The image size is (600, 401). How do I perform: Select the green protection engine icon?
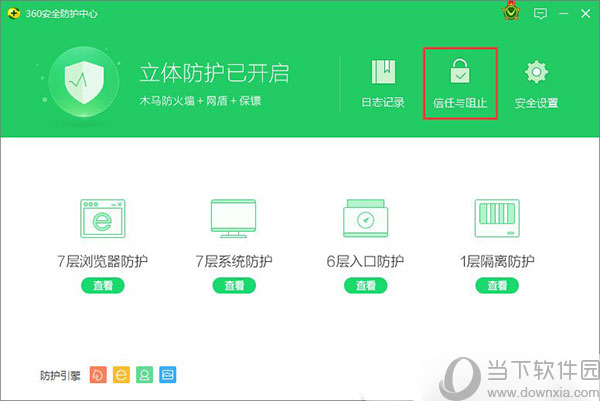pyautogui.click(x=144, y=375)
